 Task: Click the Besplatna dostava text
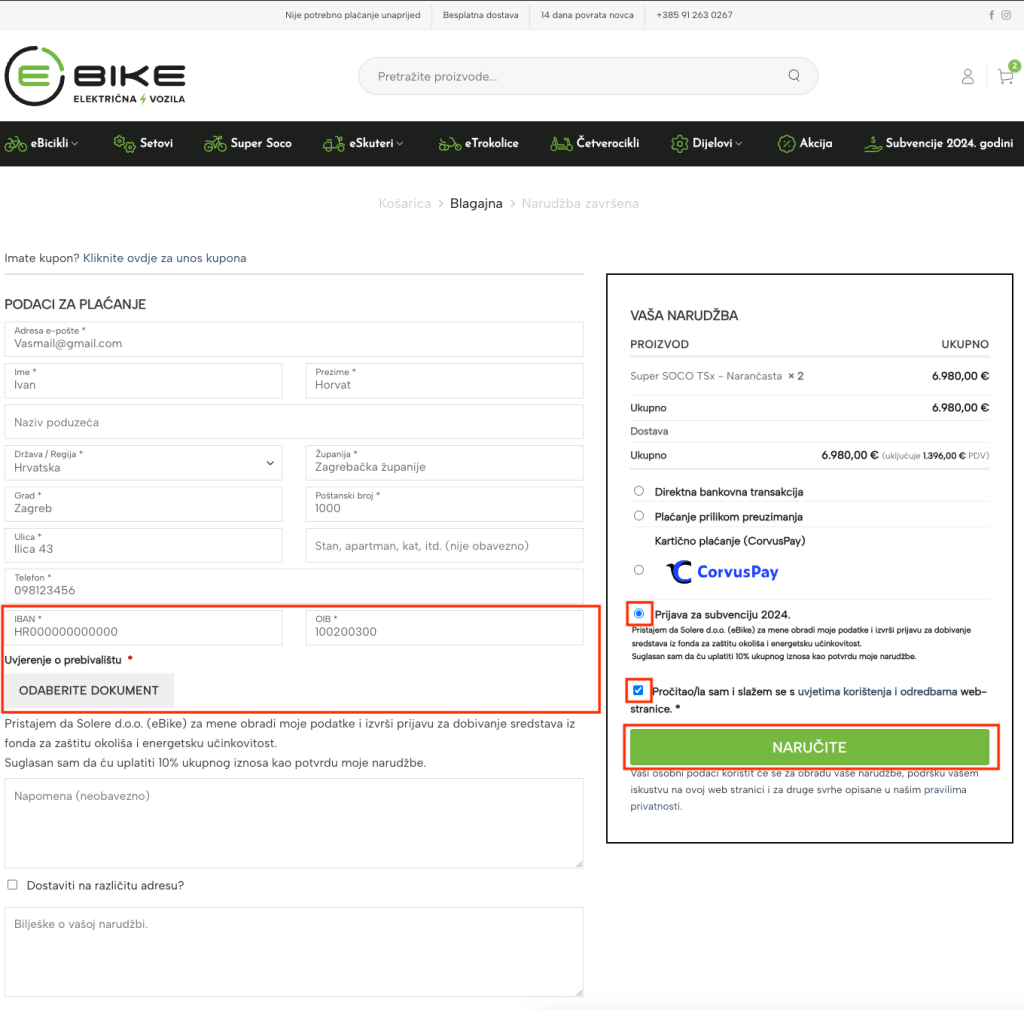point(481,15)
